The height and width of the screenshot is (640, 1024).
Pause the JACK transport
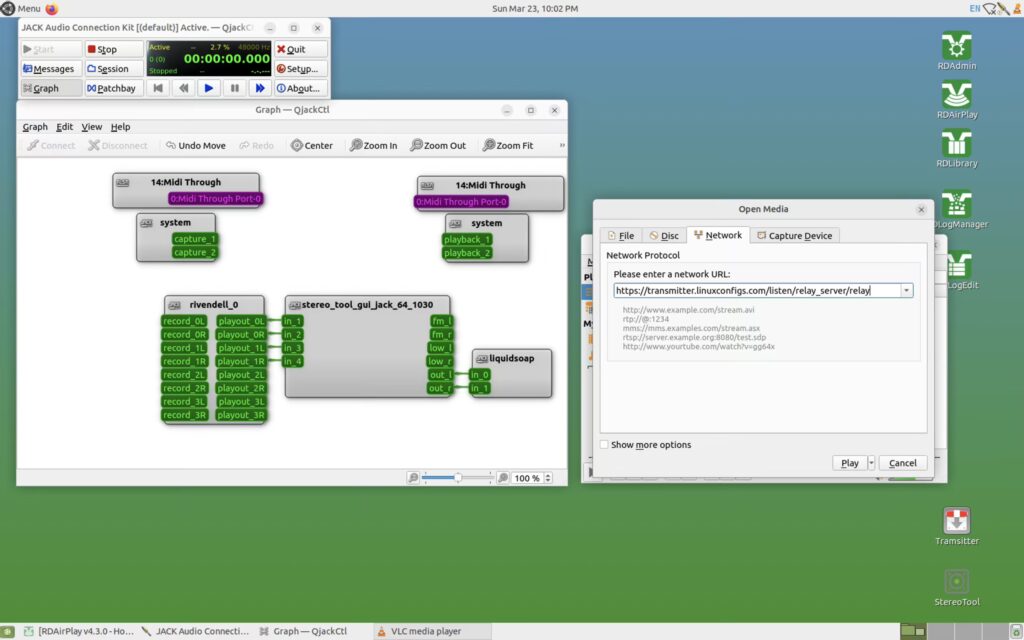[x=234, y=88]
